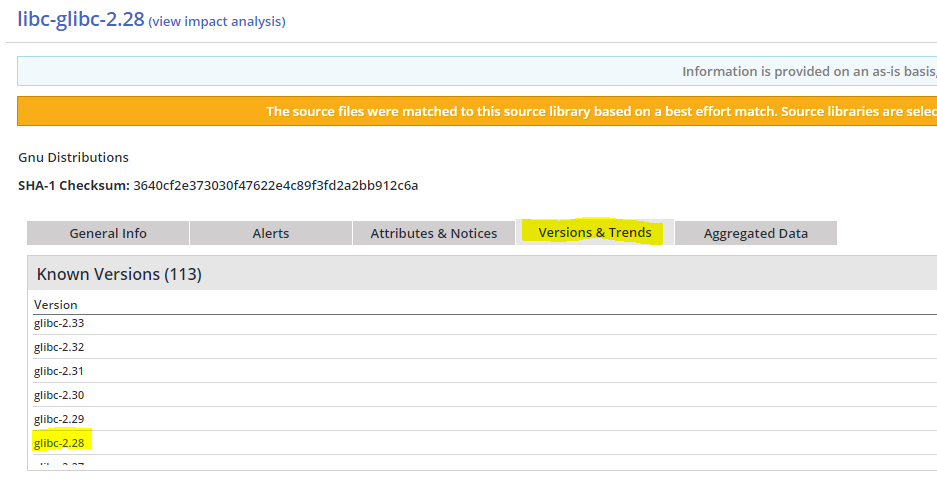Click the Gnu Distributions label
Viewport: 937px width, 504px height.
pos(73,157)
